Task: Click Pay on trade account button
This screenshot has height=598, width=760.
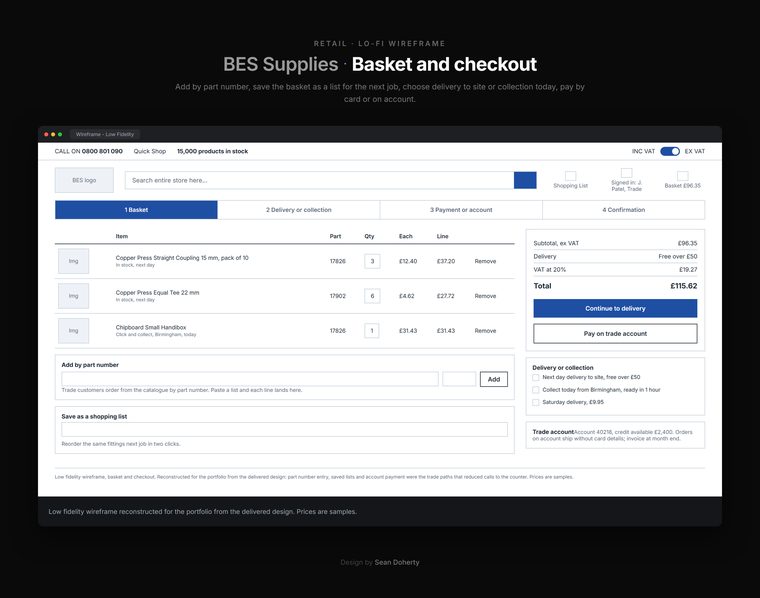Action: coord(615,333)
